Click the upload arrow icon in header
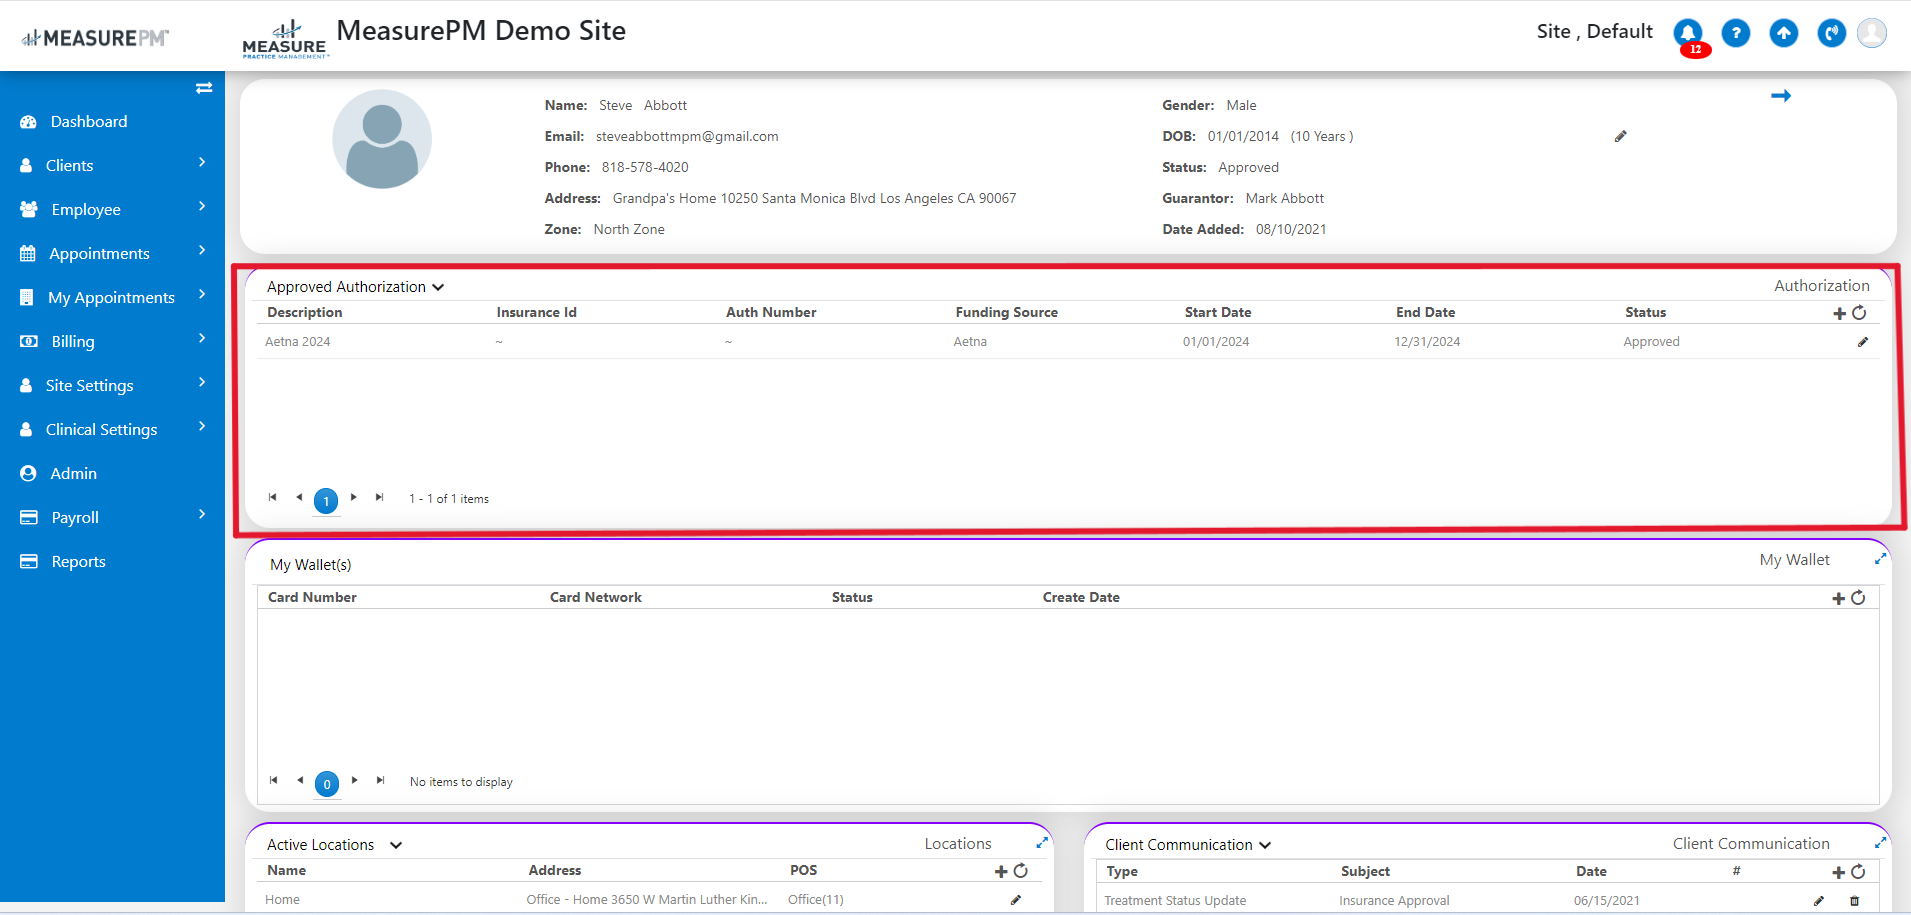1911x915 pixels. click(1784, 33)
